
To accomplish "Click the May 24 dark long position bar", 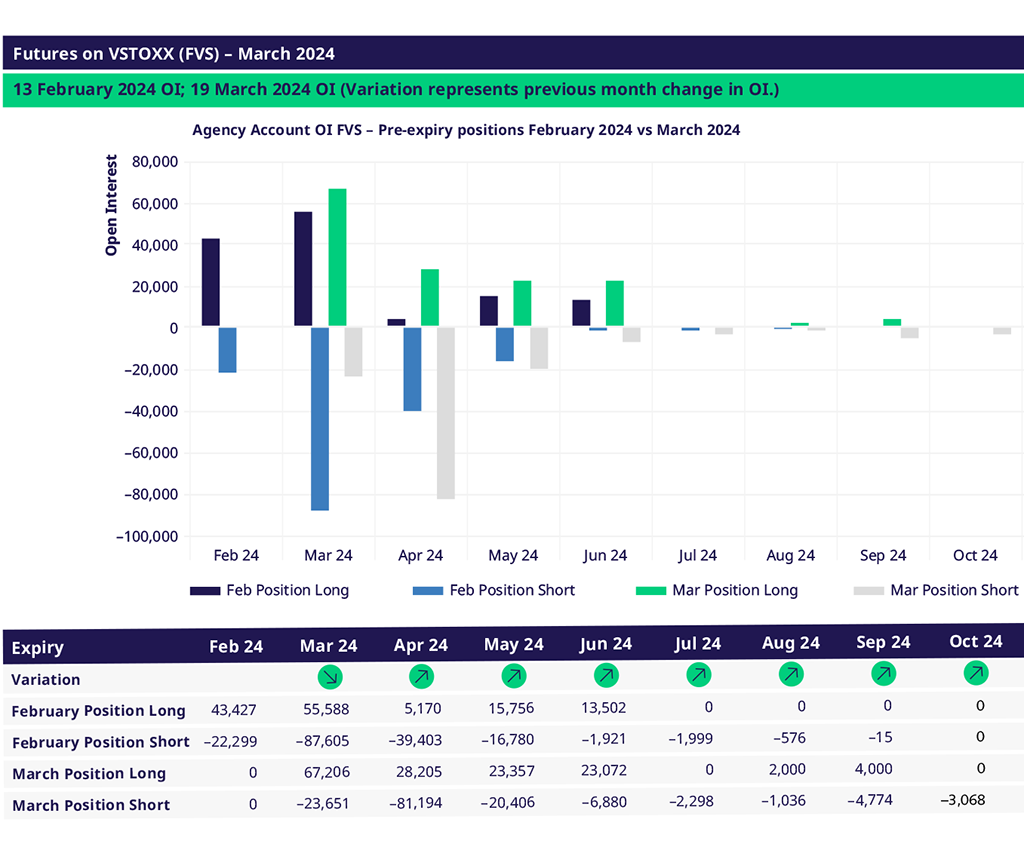I will [x=488, y=311].
